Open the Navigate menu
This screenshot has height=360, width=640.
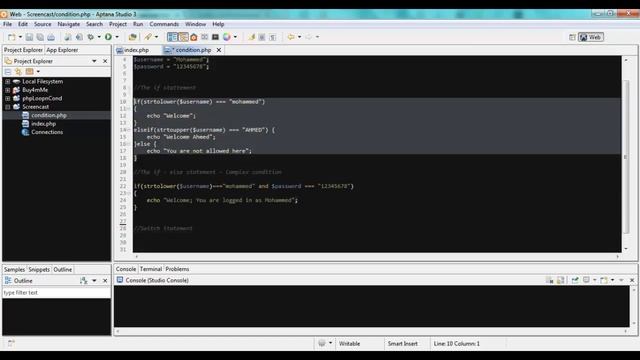pos(69,24)
